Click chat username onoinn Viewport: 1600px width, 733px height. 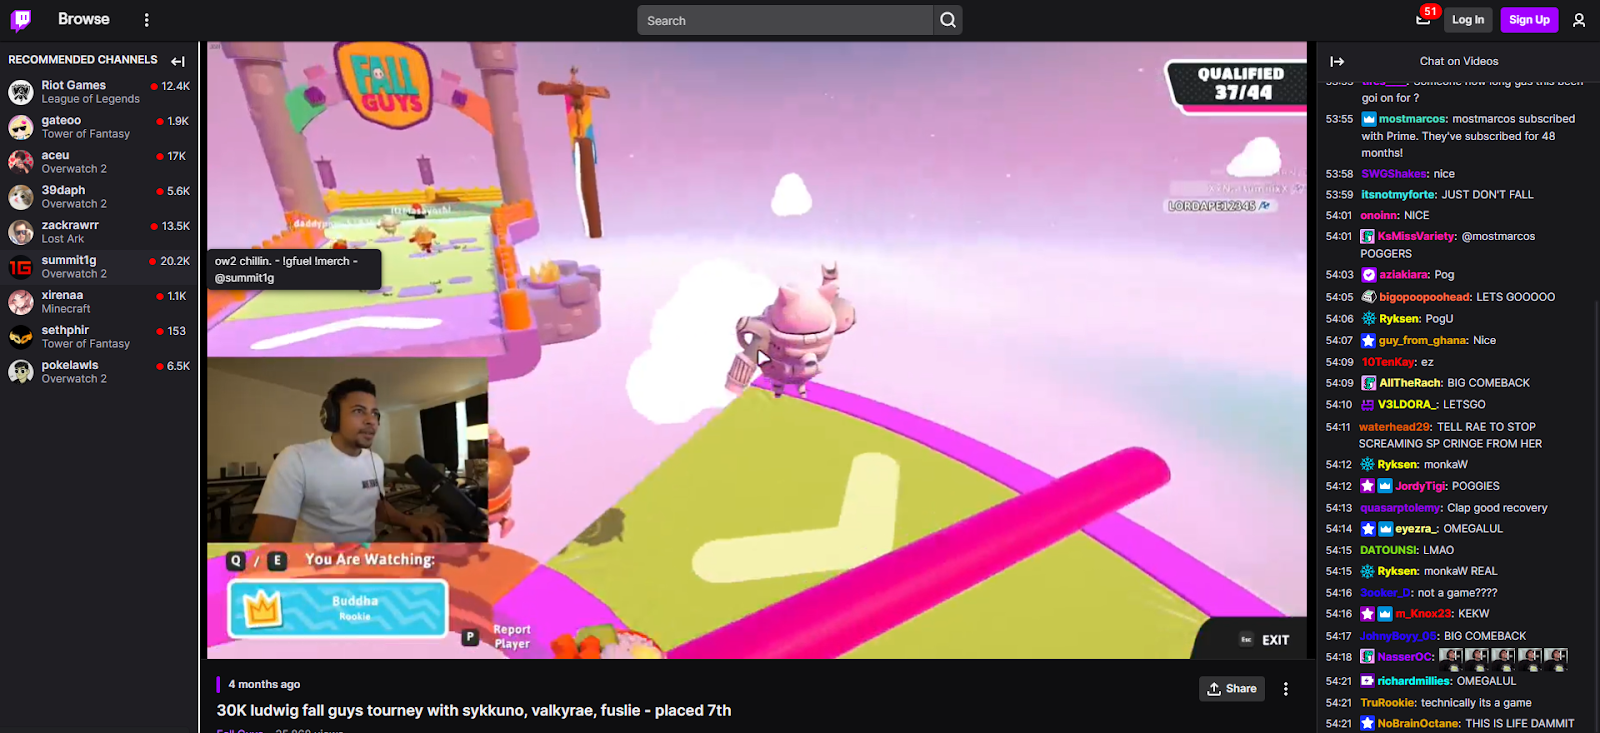tap(1379, 216)
